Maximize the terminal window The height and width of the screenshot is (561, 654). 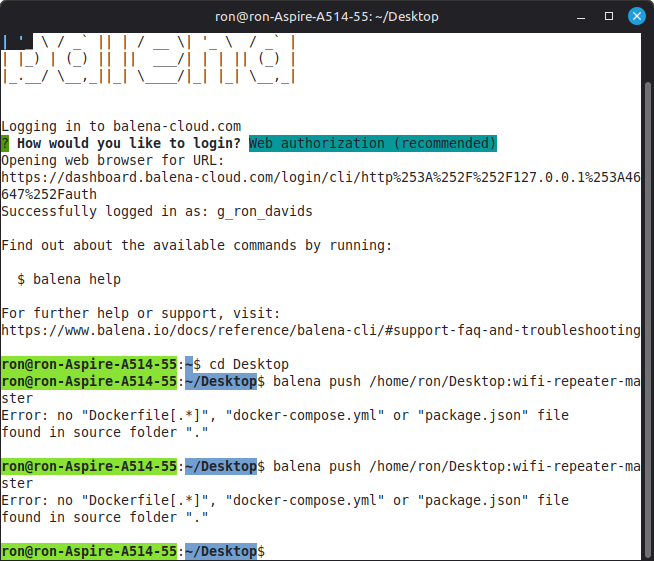[x=609, y=16]
